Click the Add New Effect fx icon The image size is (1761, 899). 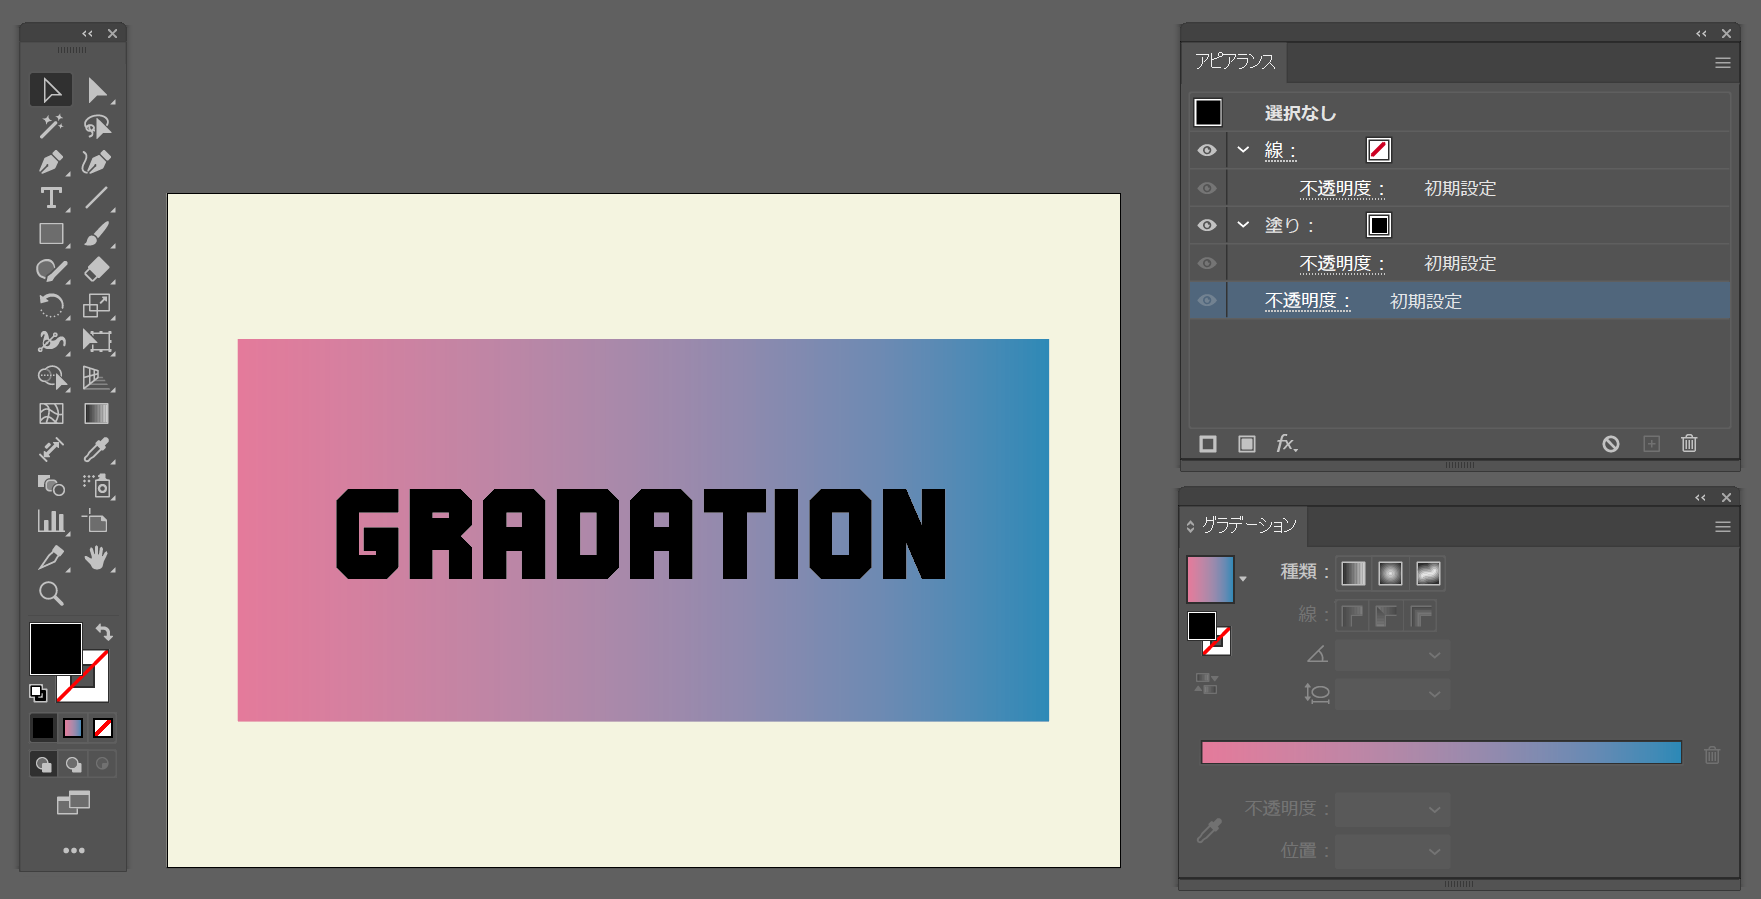coord(1286,443)
